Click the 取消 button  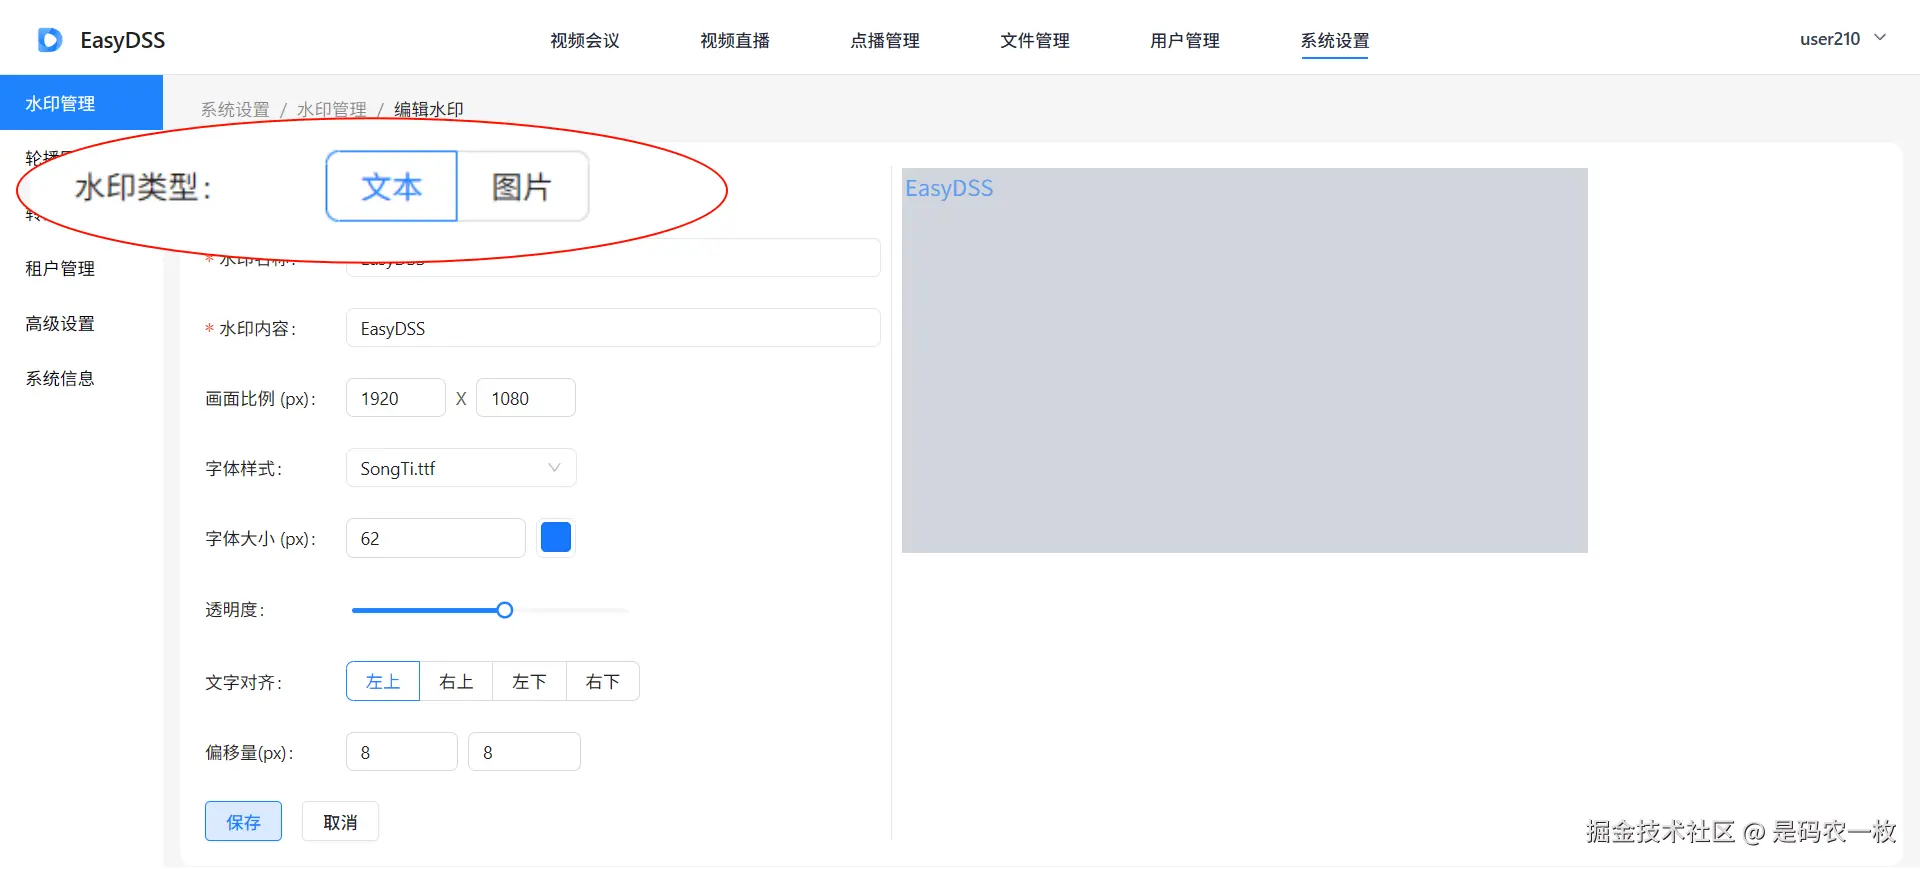(x=340, y=821)
